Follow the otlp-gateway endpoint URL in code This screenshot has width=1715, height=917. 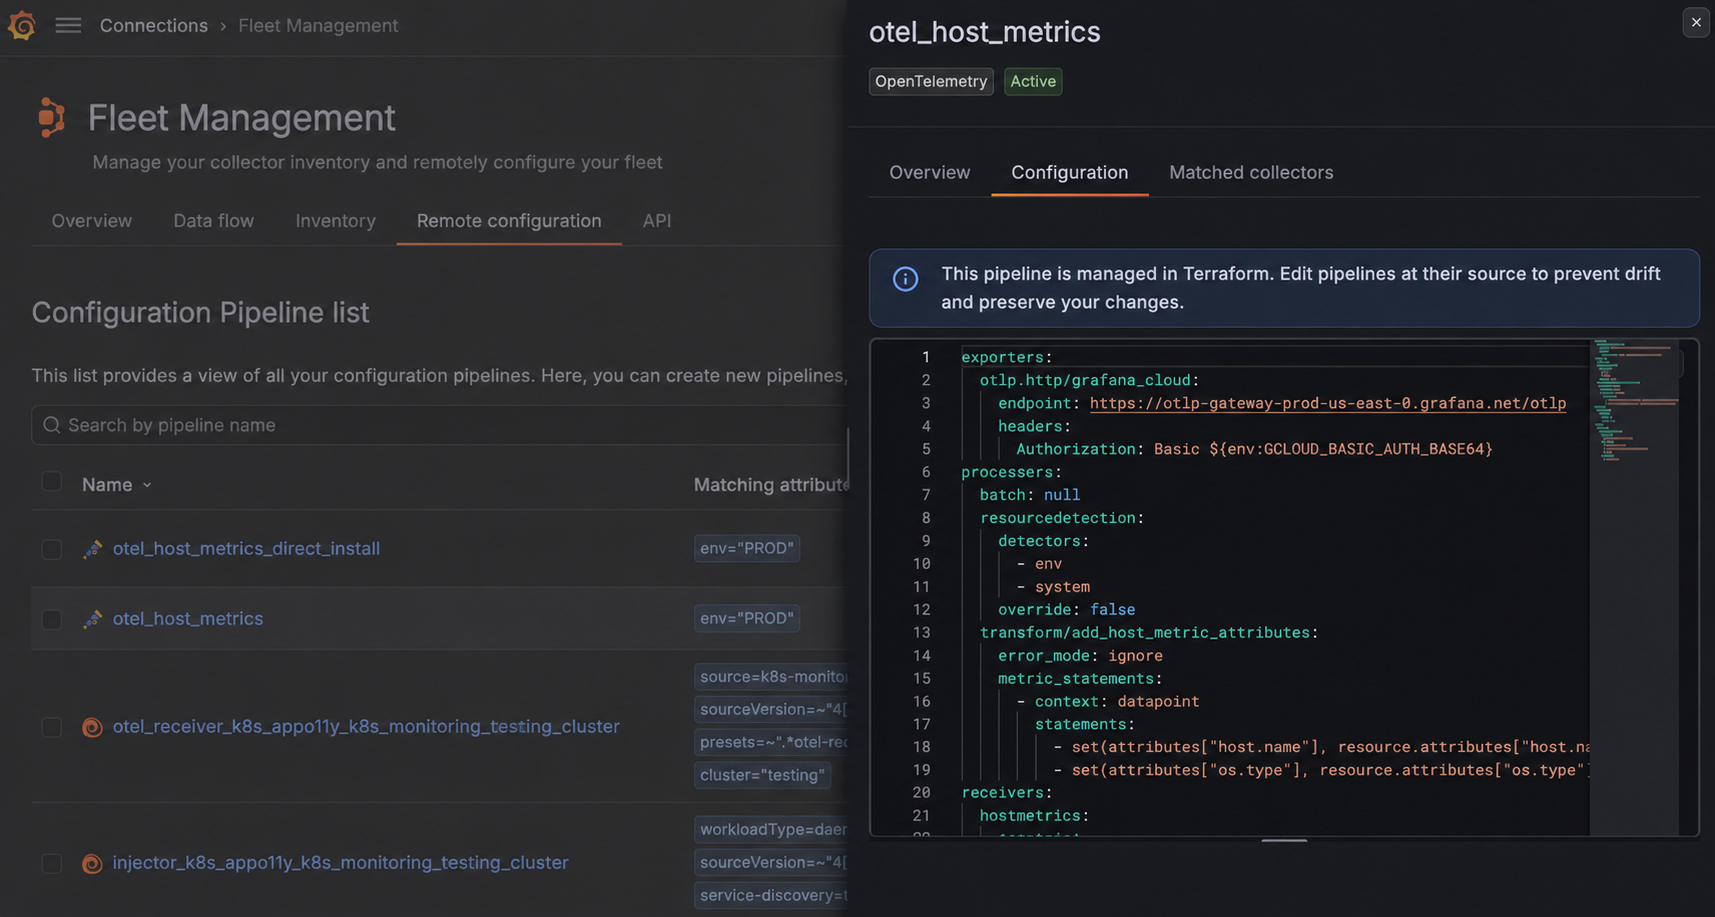click(1328, 403)
